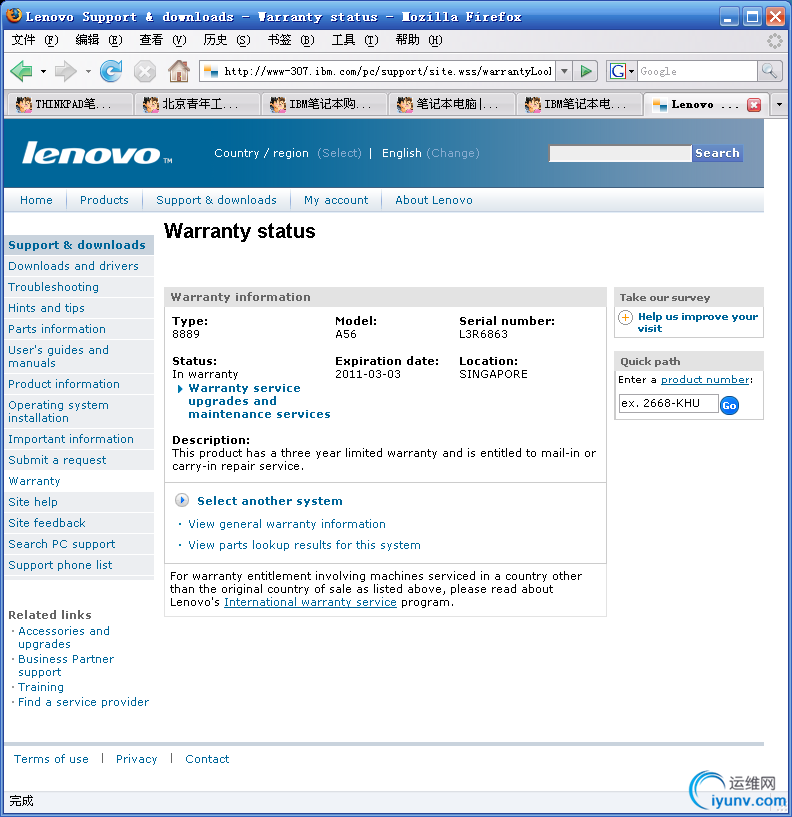Image resolution: width=792 pixels, height=817 pixels.
Task: Click View general warranty information link
Action: coord(287,524)
